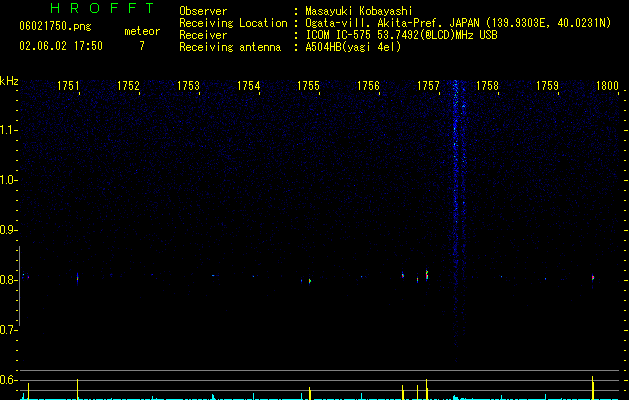Viewport: 629px width, 400px height.
Task: Click the meteor echo just before 1757
Action: [427, 275]
